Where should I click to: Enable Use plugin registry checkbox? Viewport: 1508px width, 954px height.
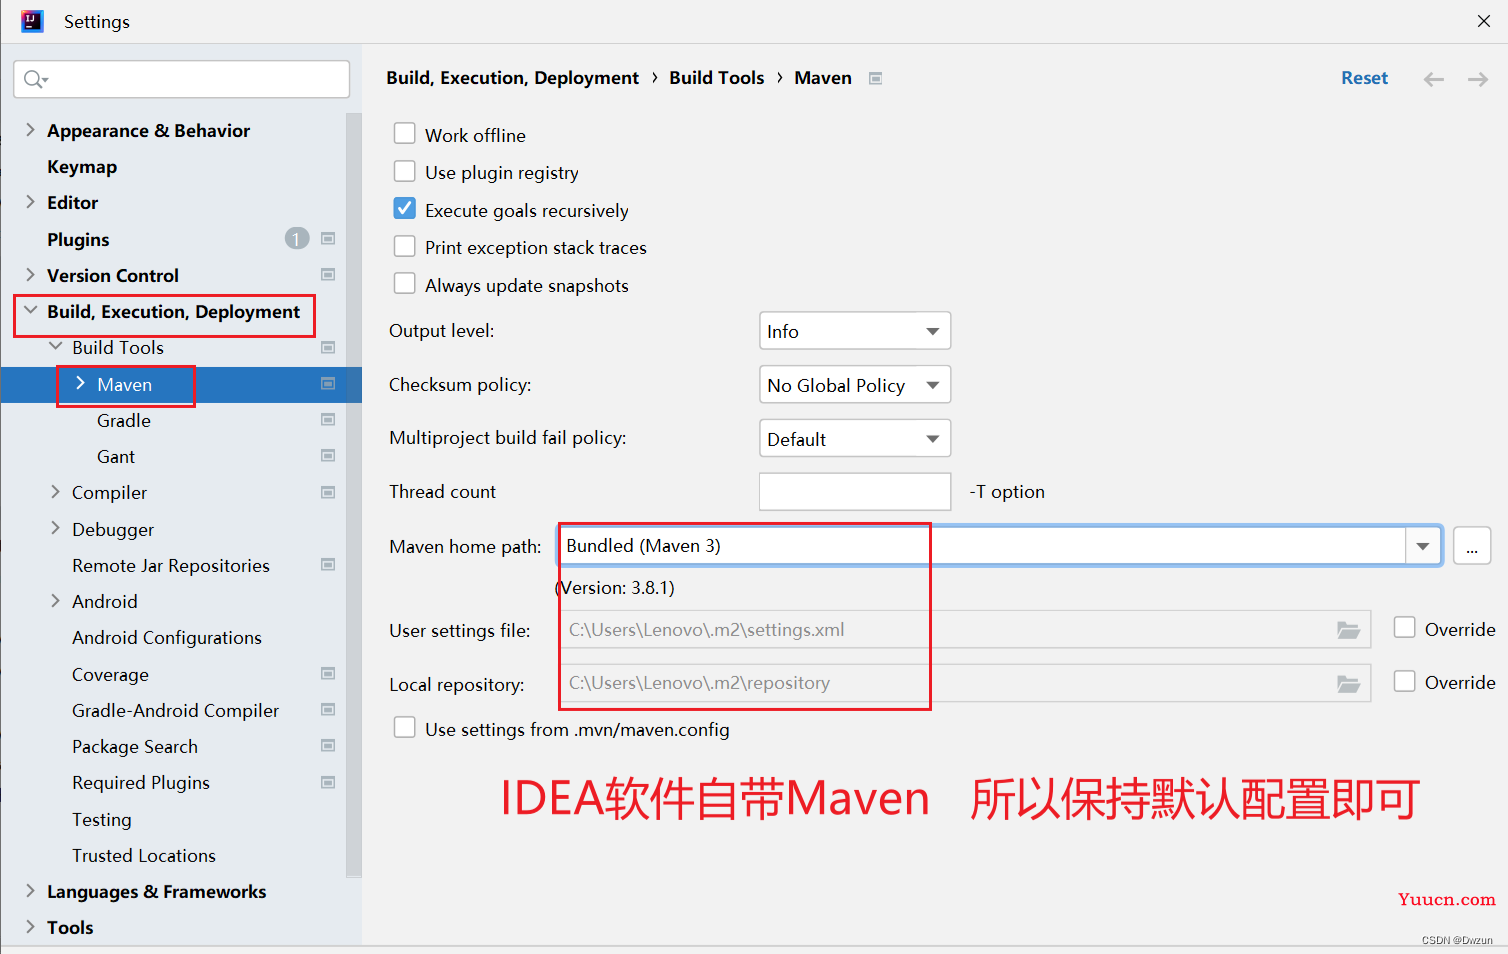coord(405,171)
